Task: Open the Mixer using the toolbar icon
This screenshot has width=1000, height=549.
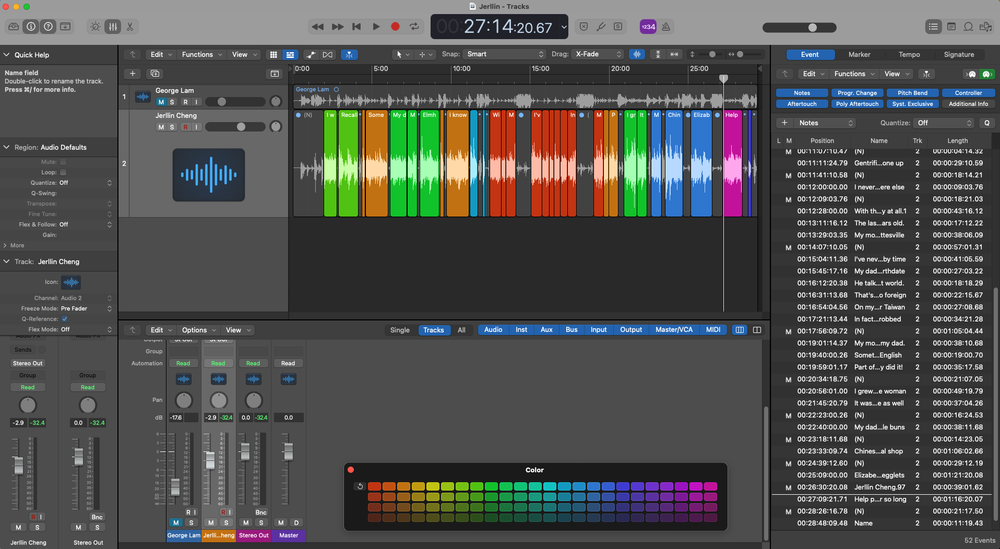Action: coord(113,26)
